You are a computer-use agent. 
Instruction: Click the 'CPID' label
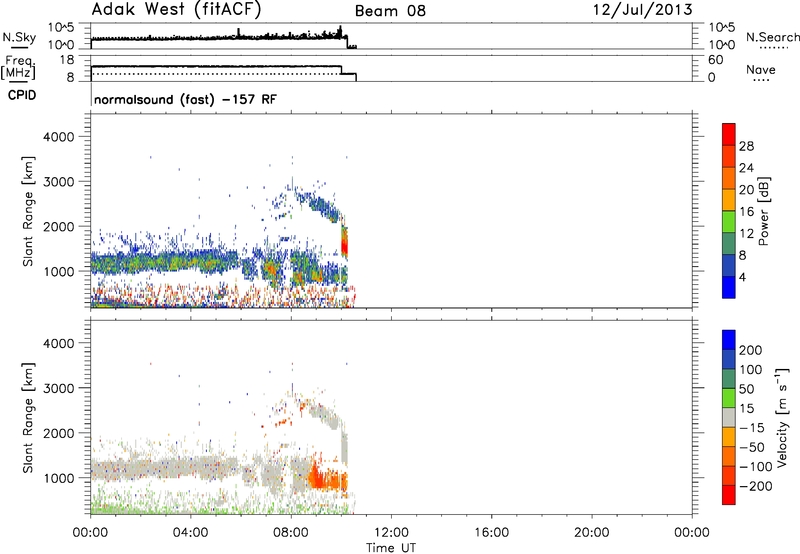click(x=22, y=95)
